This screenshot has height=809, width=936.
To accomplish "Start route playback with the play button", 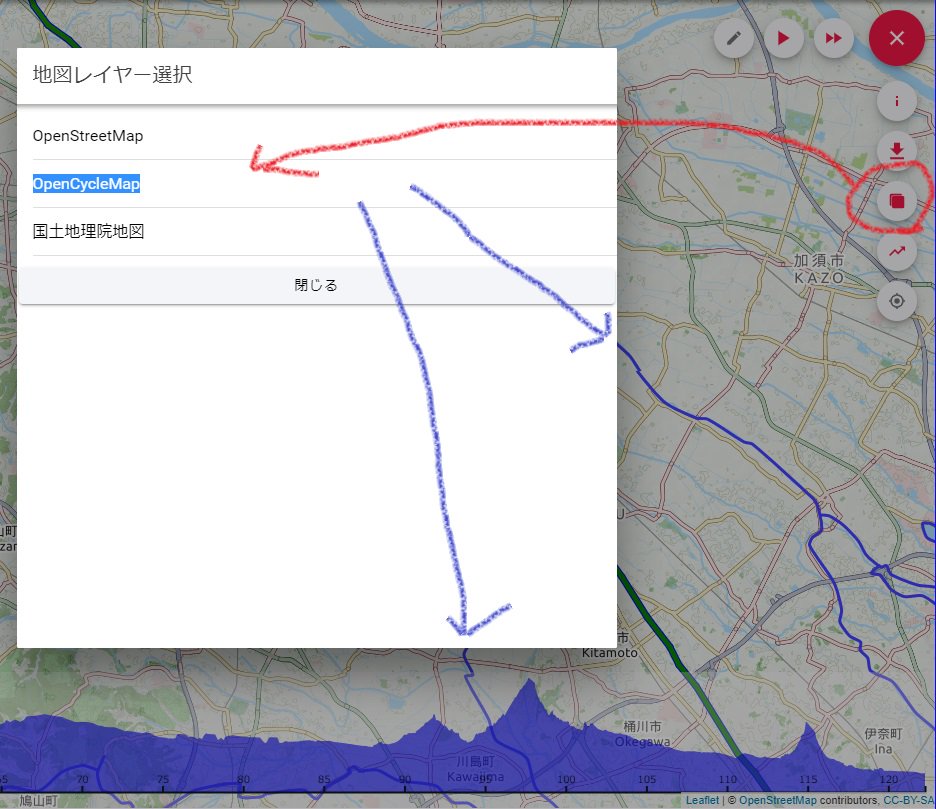I will pyautogui.click(x=784, y=38).
